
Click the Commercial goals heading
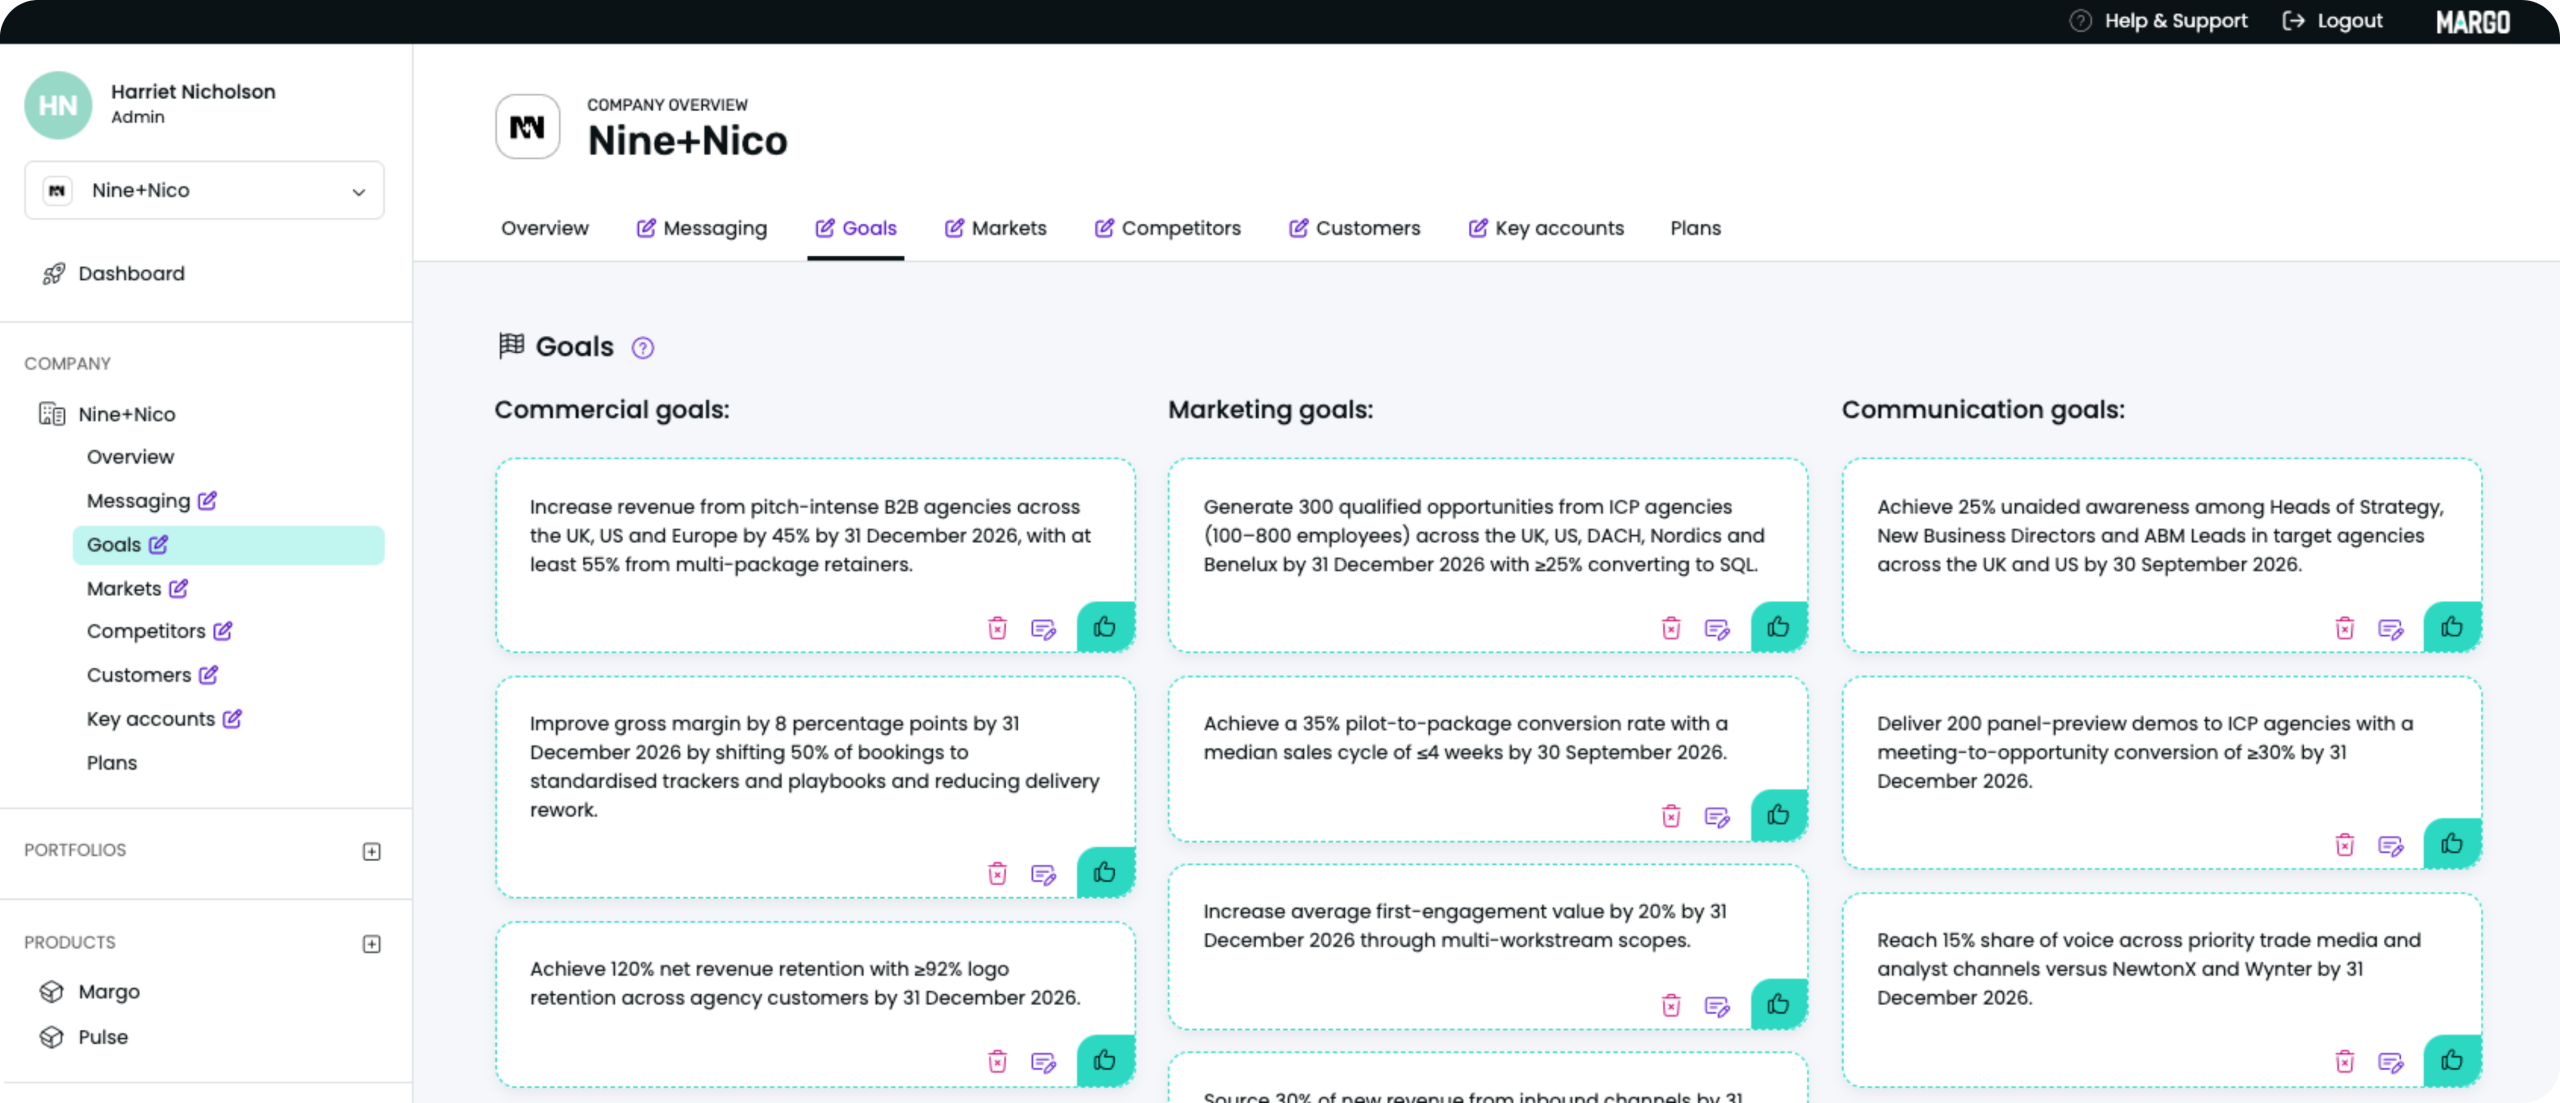coord(612,410)
